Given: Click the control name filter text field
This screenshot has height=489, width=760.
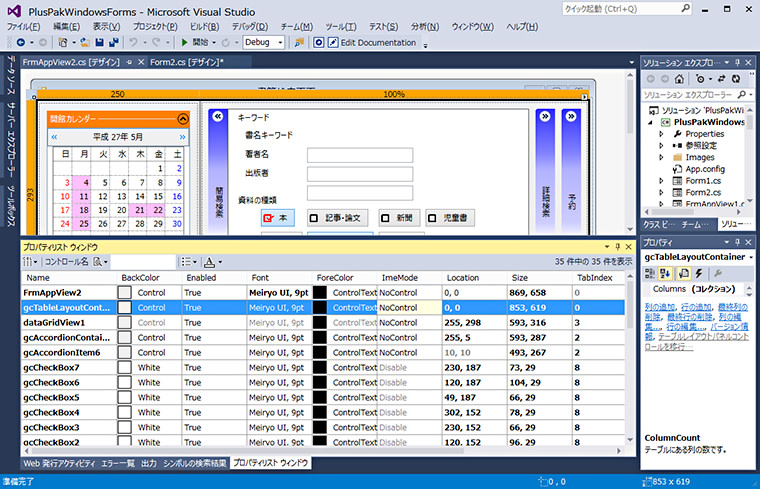Looking at the screenshot, I should (142, 262).
